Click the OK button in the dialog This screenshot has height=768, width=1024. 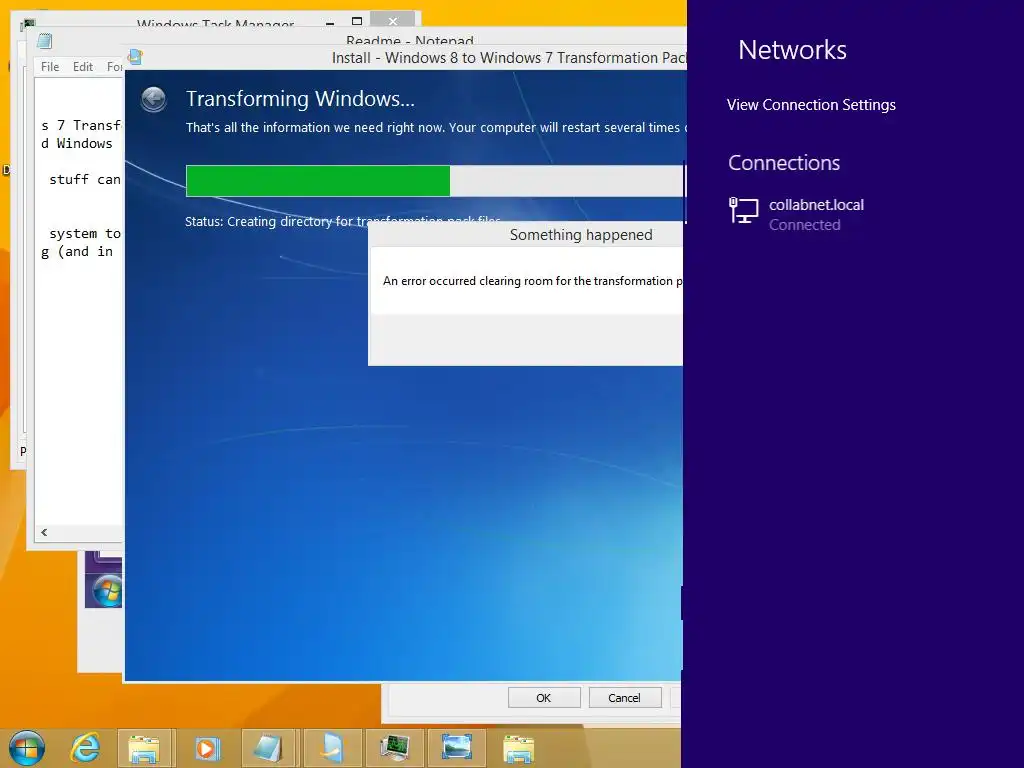[x=543, y=697]
